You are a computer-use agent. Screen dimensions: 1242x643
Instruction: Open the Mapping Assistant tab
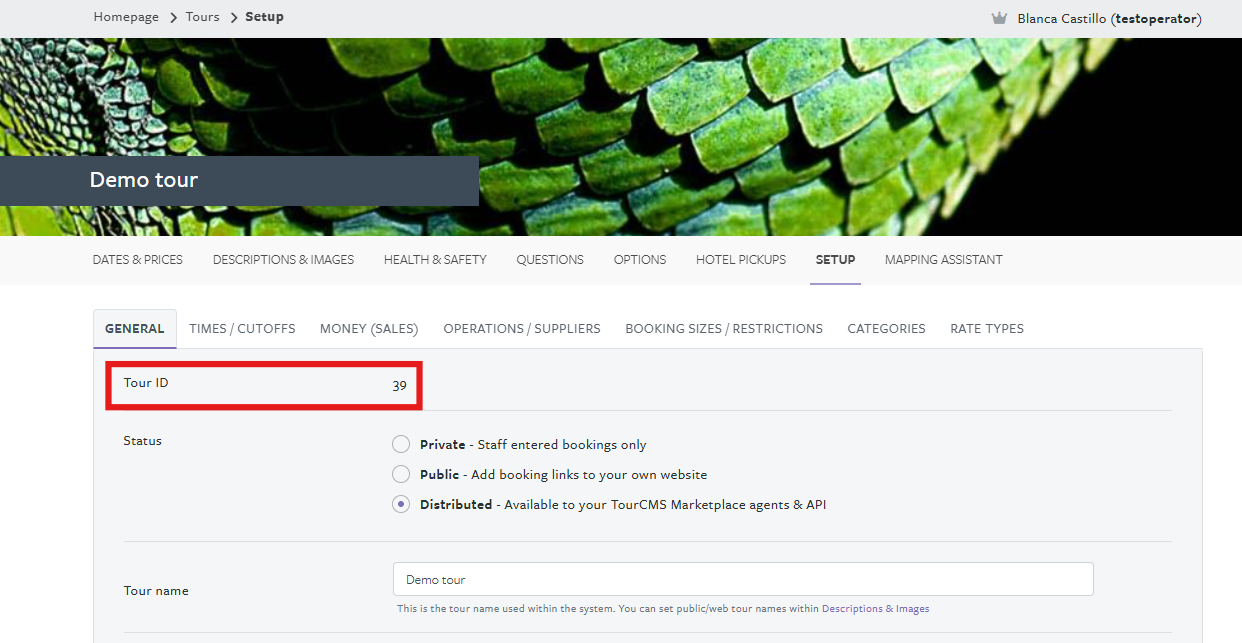click(943, 260)
